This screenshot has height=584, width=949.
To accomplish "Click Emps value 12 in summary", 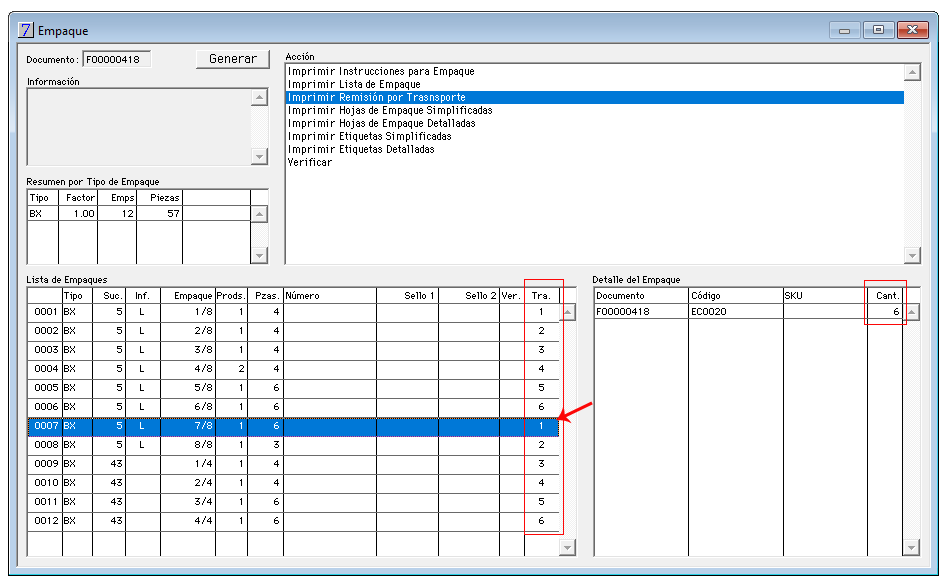I will pyautogui.click(x=117, y=214).
